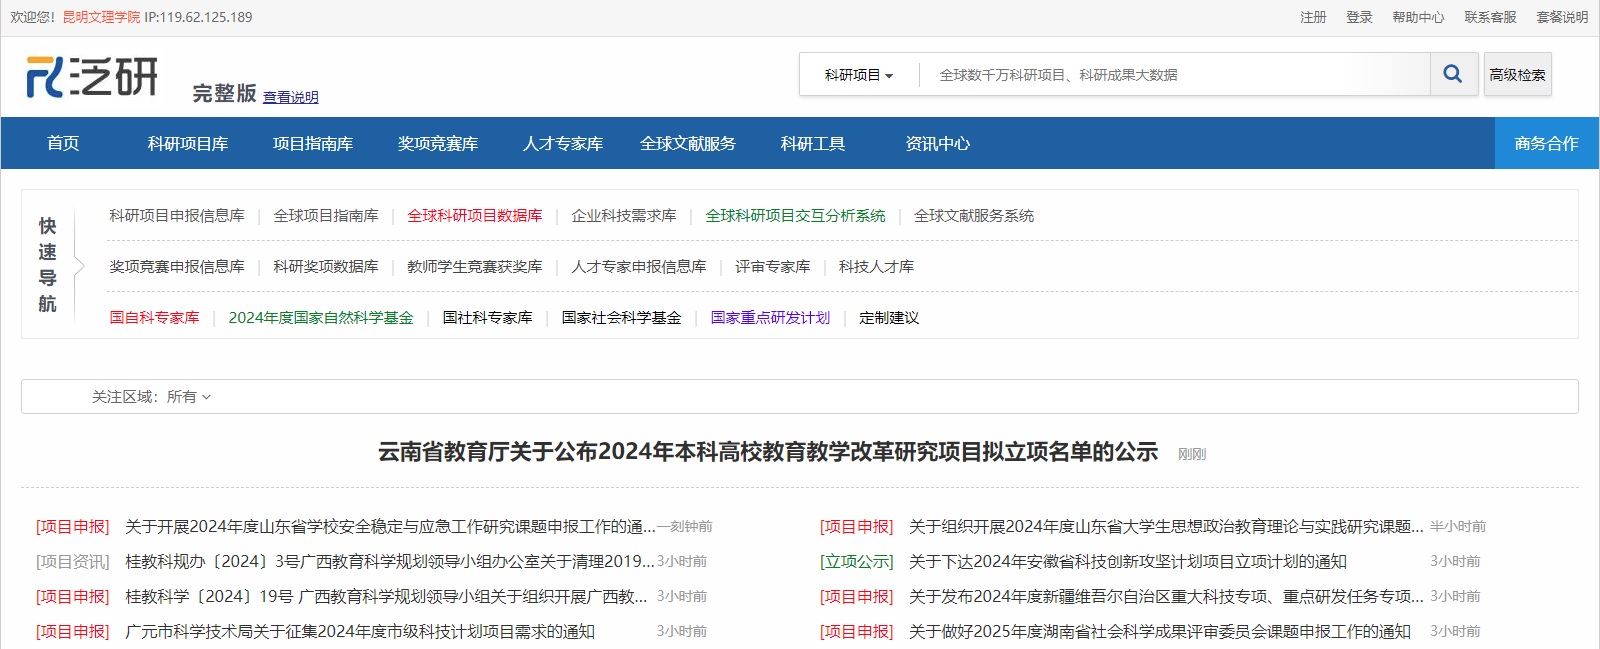Open the 定制建议 link
Image resolution: width=1600 pixels, height=649 pixels.
tap(889, 317)
